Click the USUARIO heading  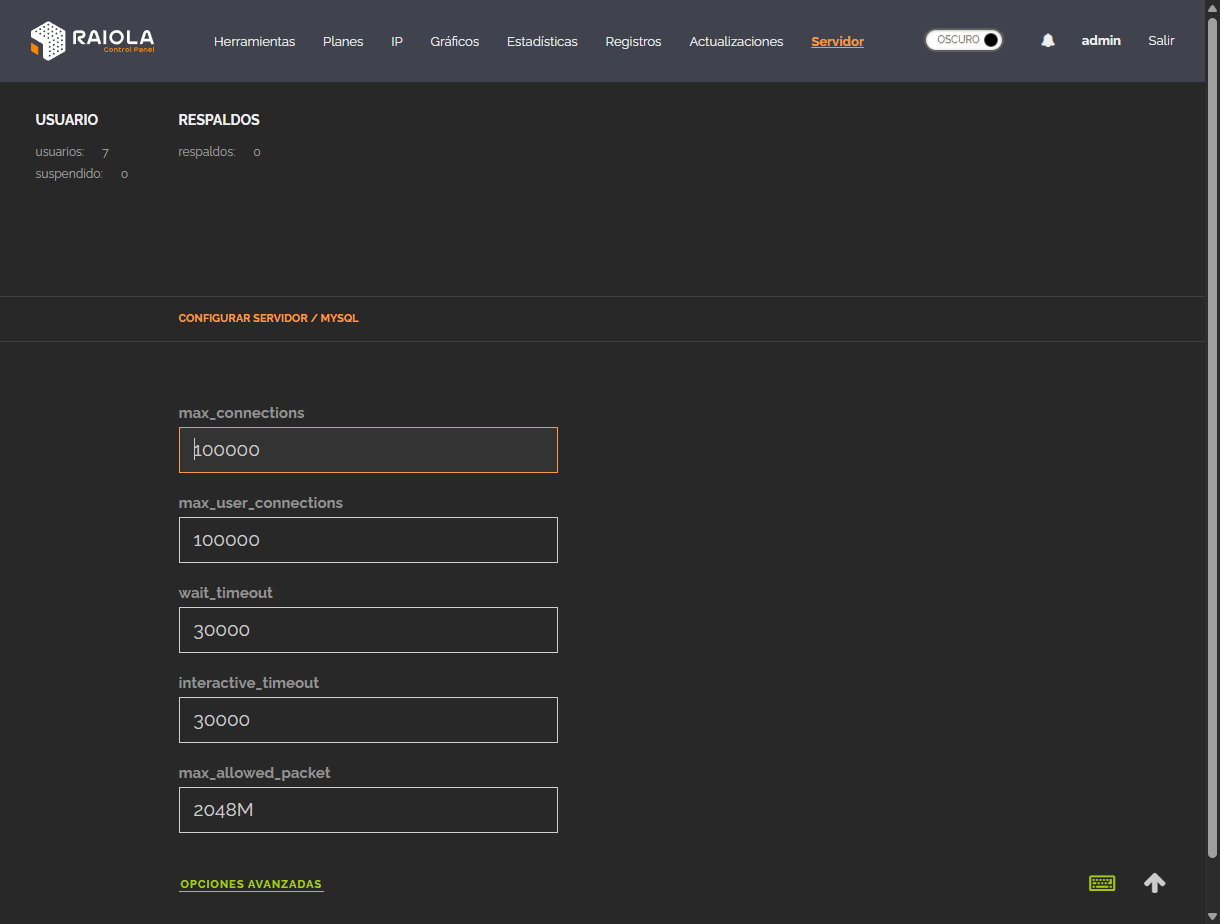(x=67, y=120)
